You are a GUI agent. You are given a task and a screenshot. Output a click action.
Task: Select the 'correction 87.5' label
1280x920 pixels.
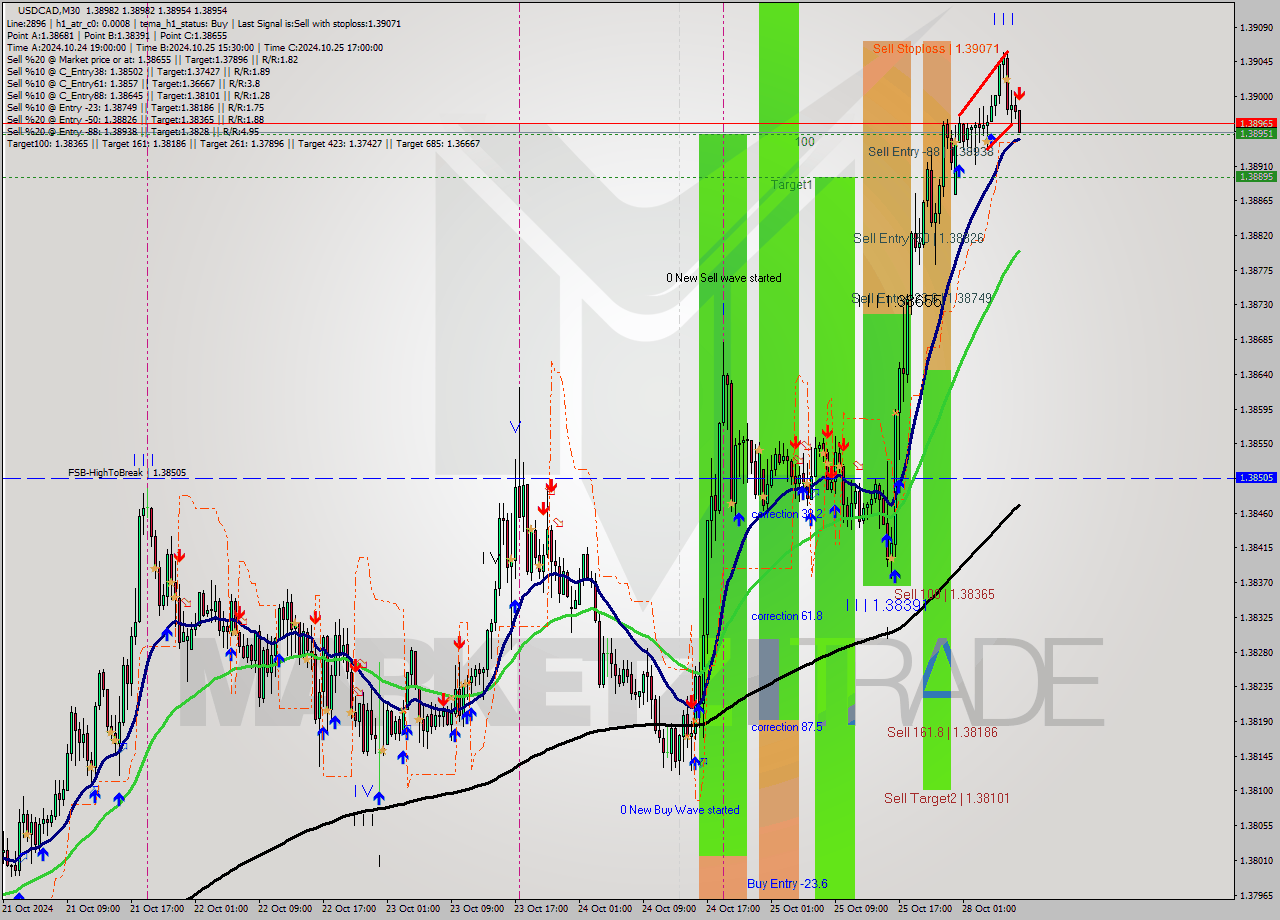(x=787, y=727)
